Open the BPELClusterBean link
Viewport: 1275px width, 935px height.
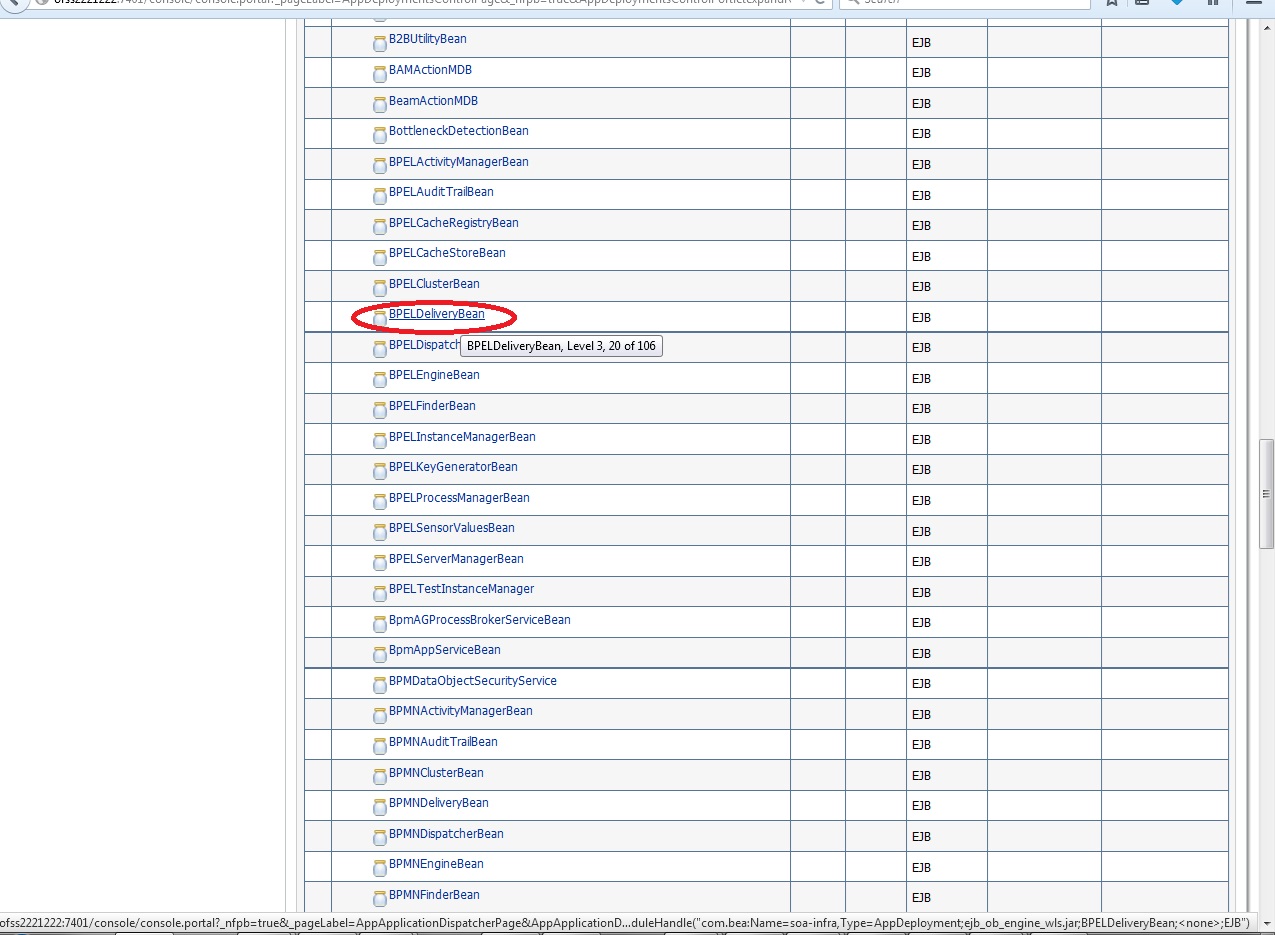click(x=434, y=284)
